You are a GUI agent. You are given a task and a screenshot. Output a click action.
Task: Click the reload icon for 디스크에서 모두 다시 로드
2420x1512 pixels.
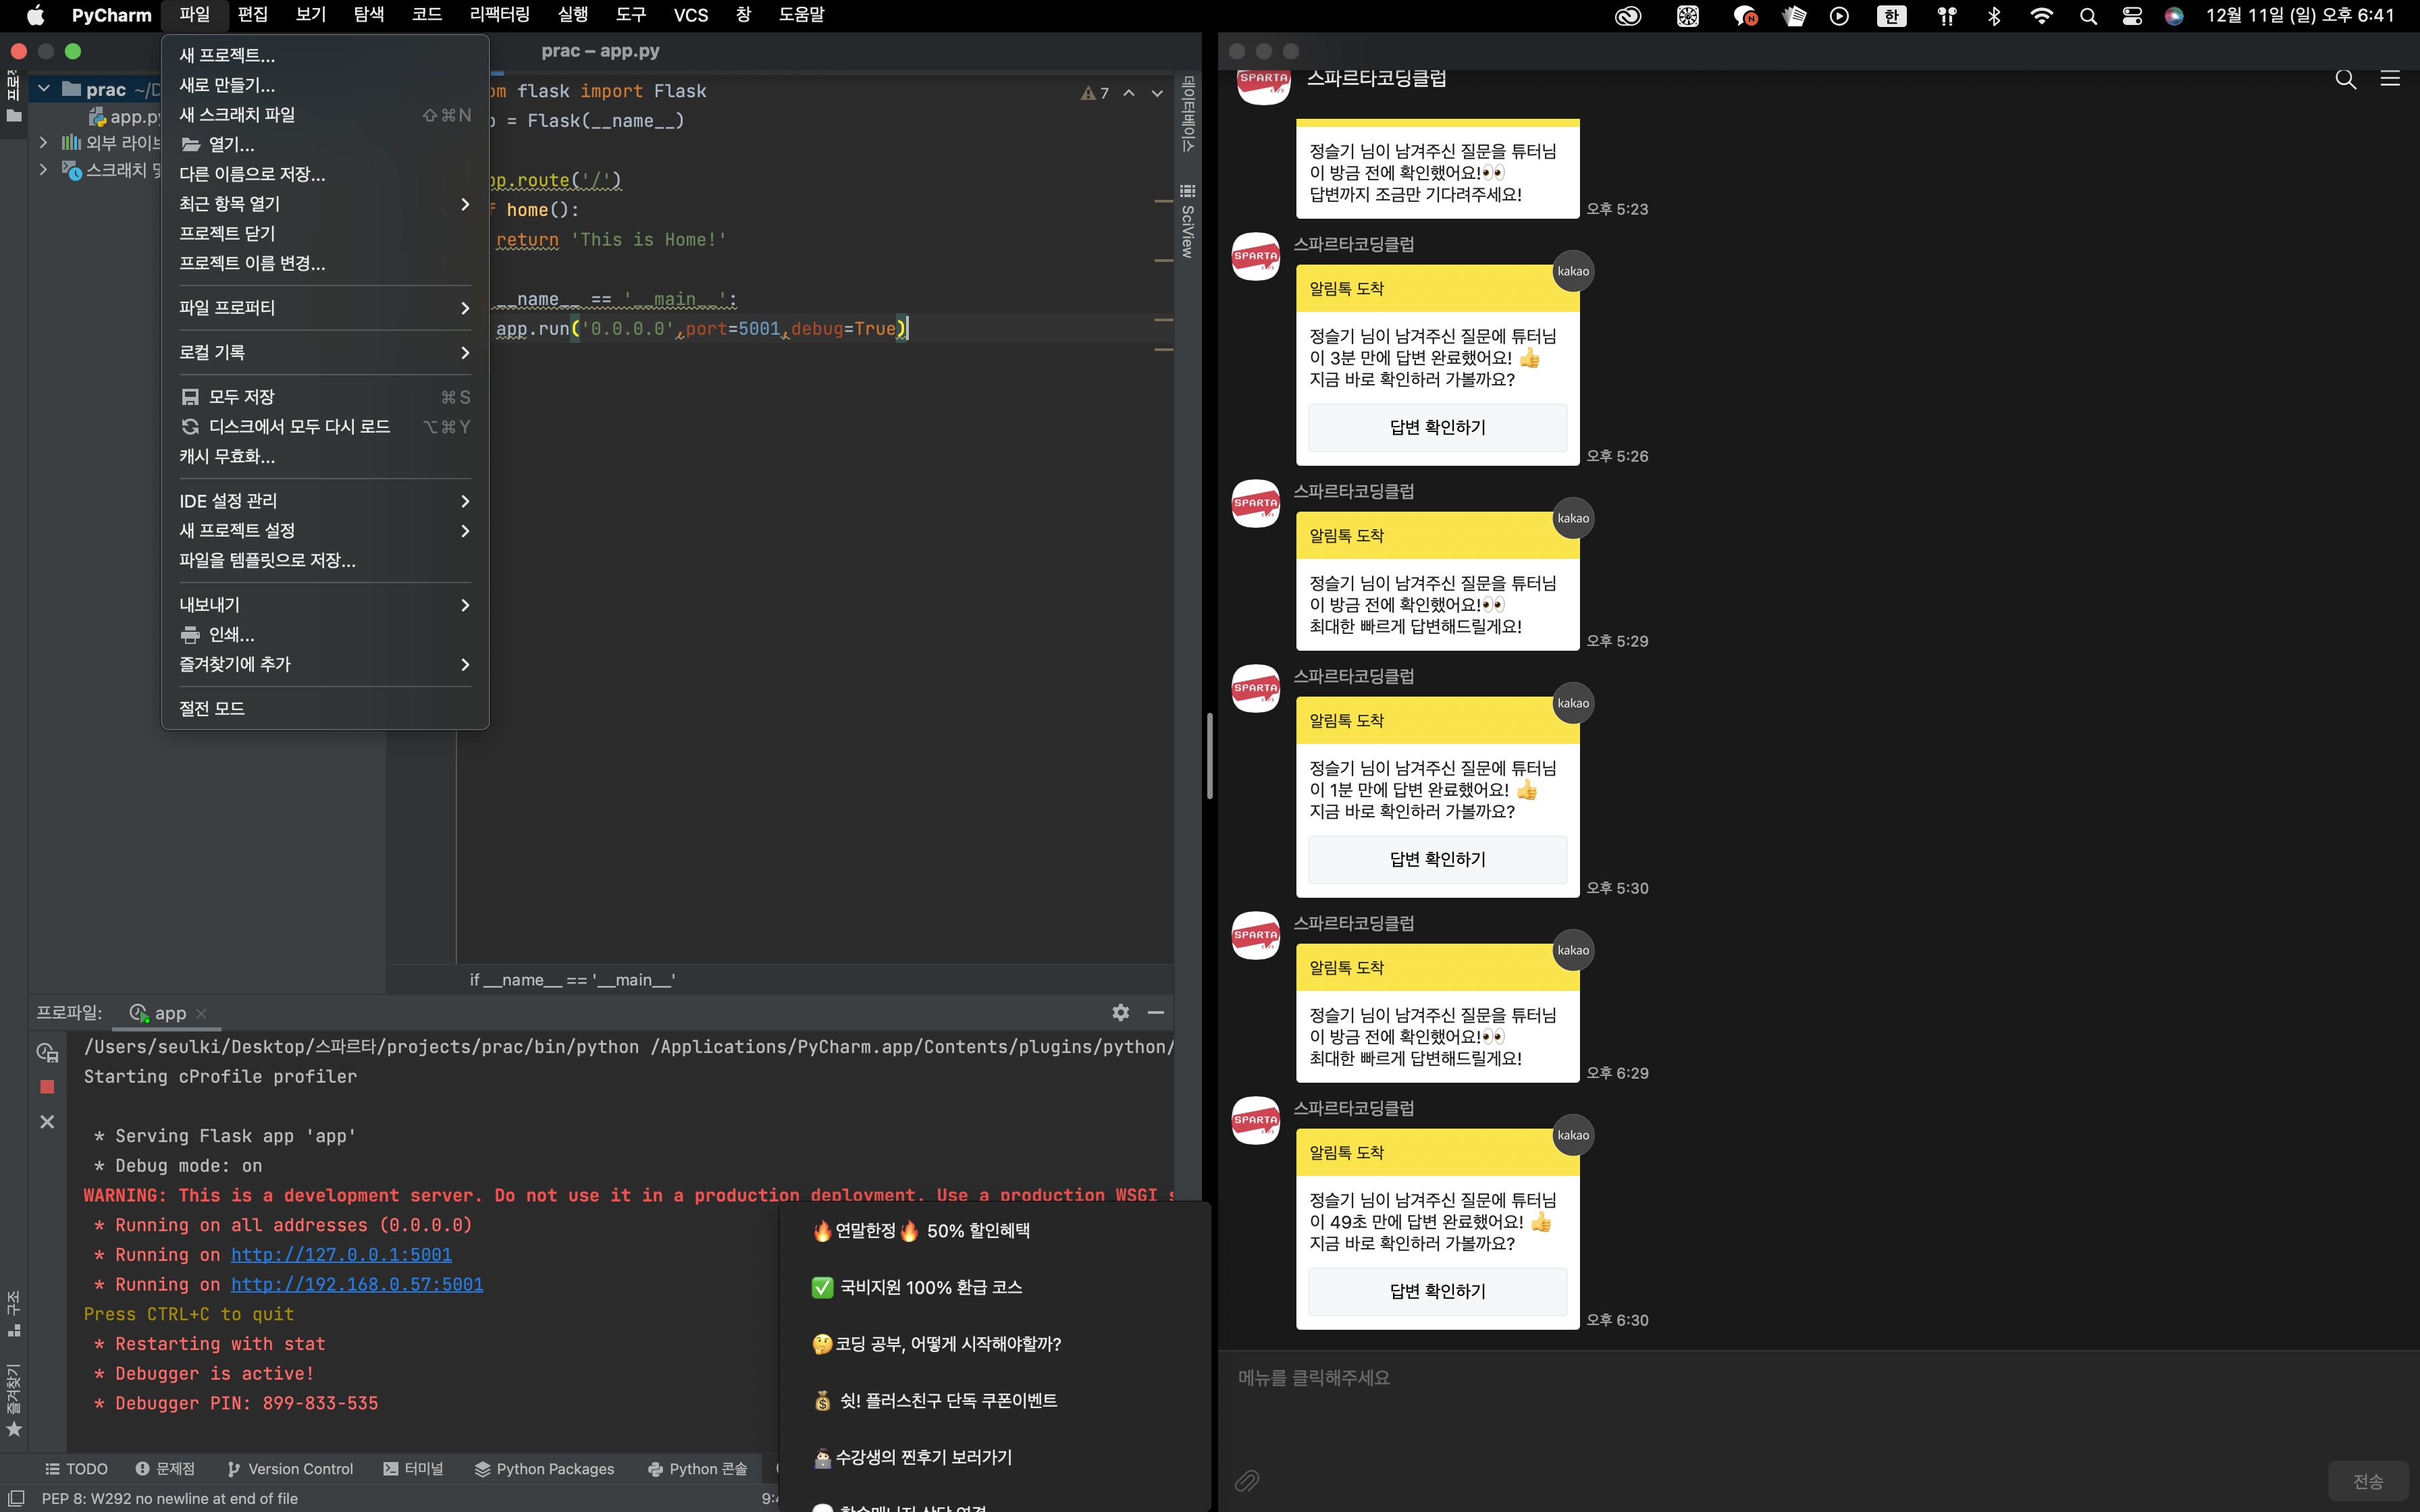[x=190, y=427]
